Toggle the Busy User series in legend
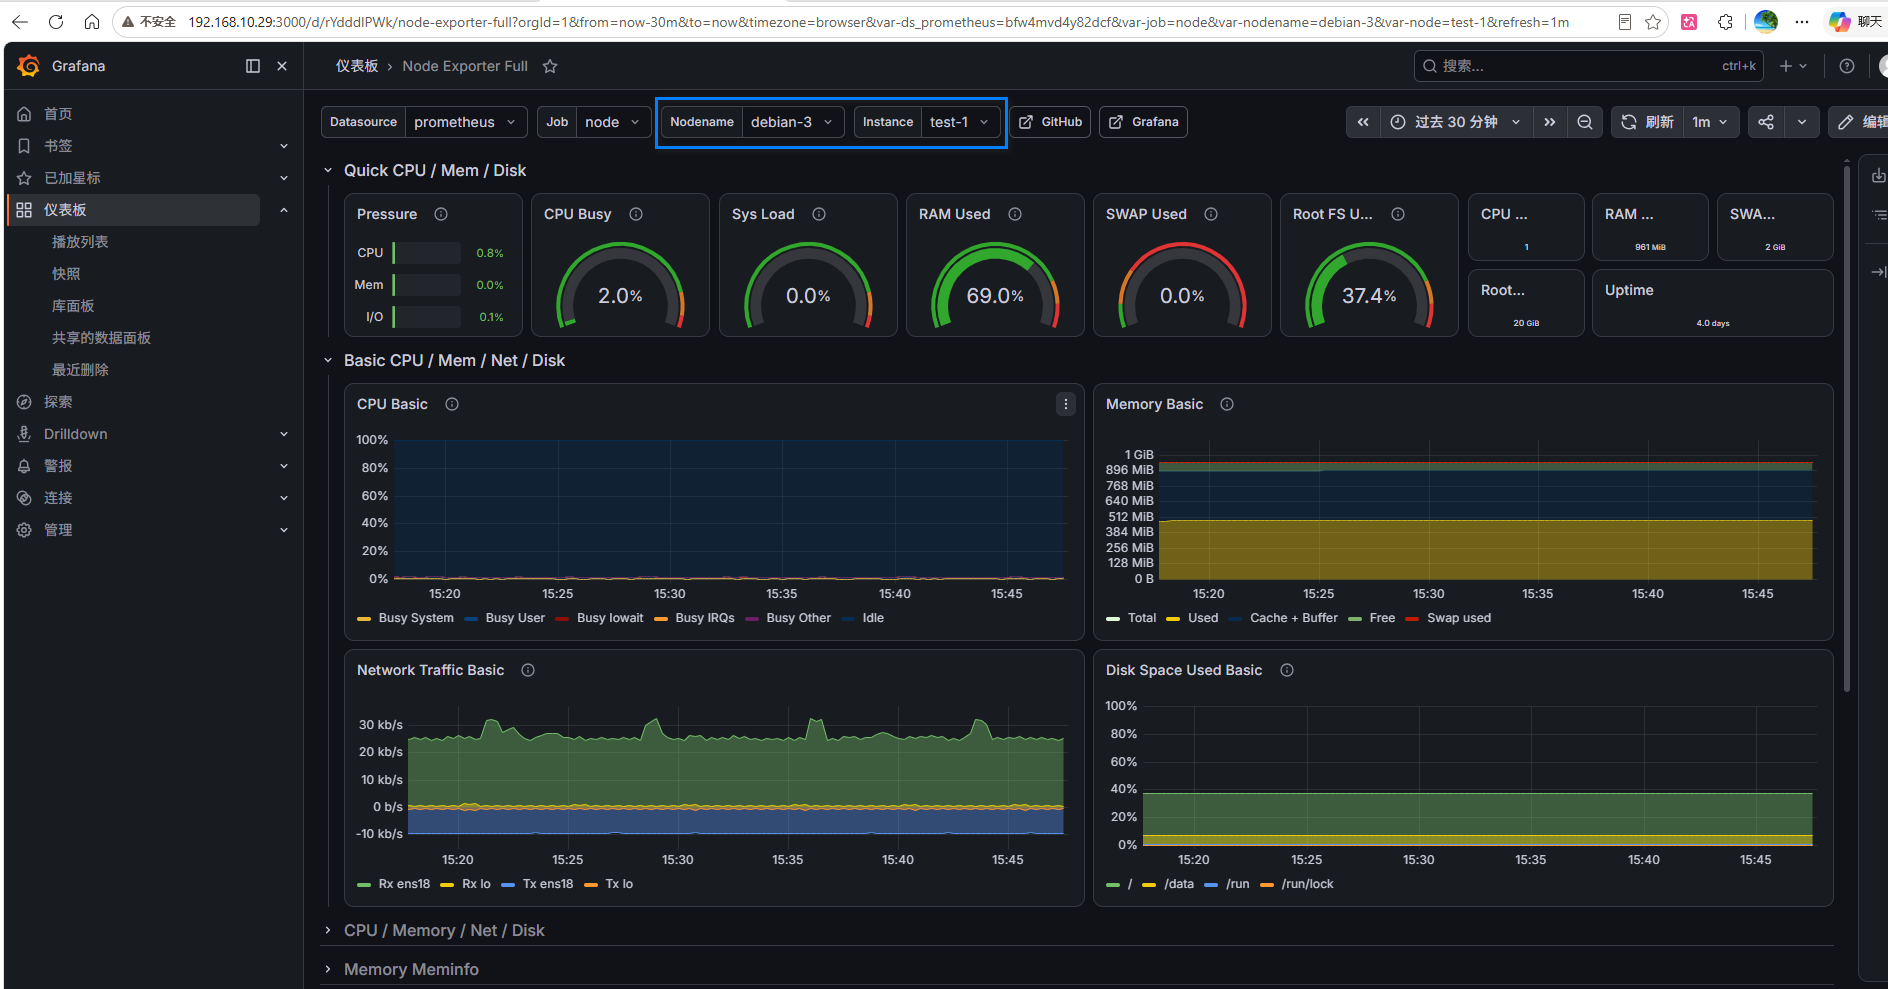The width and height of the screenshot is (1888, 989). click(x=515, y=618)
